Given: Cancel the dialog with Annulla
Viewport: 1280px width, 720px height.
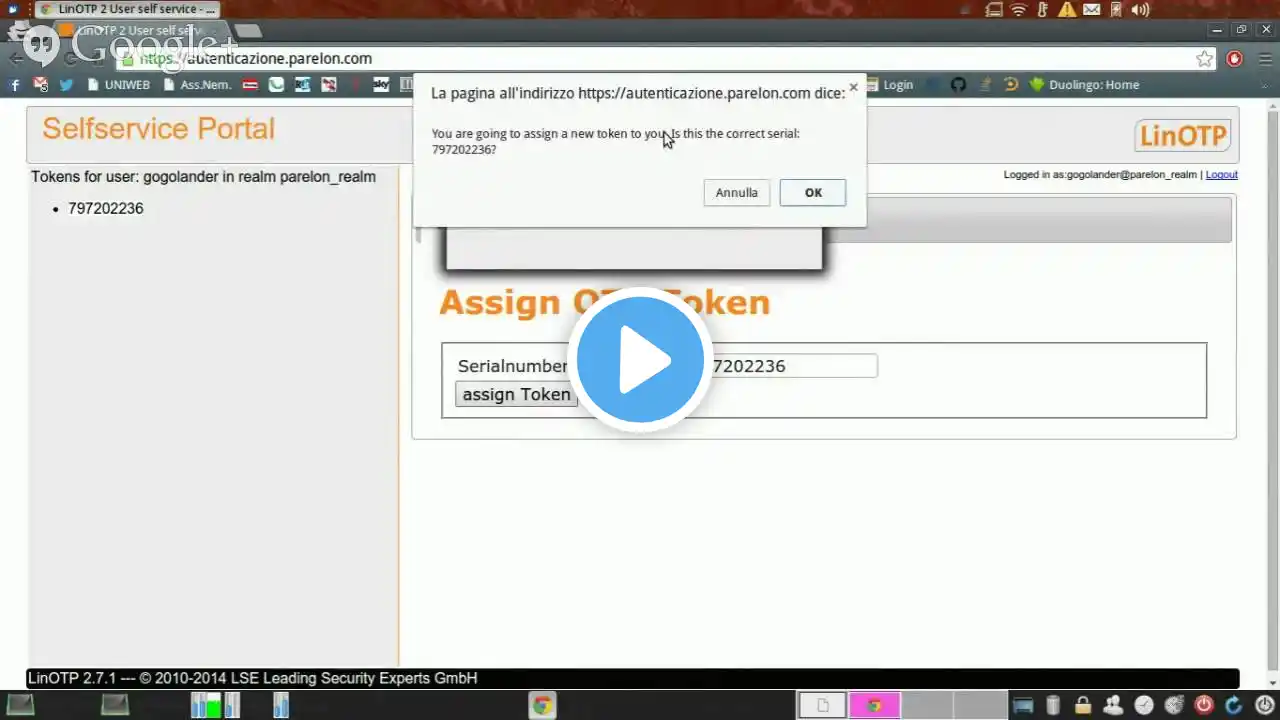Looking at the screenshot, I should click(737, 193).
